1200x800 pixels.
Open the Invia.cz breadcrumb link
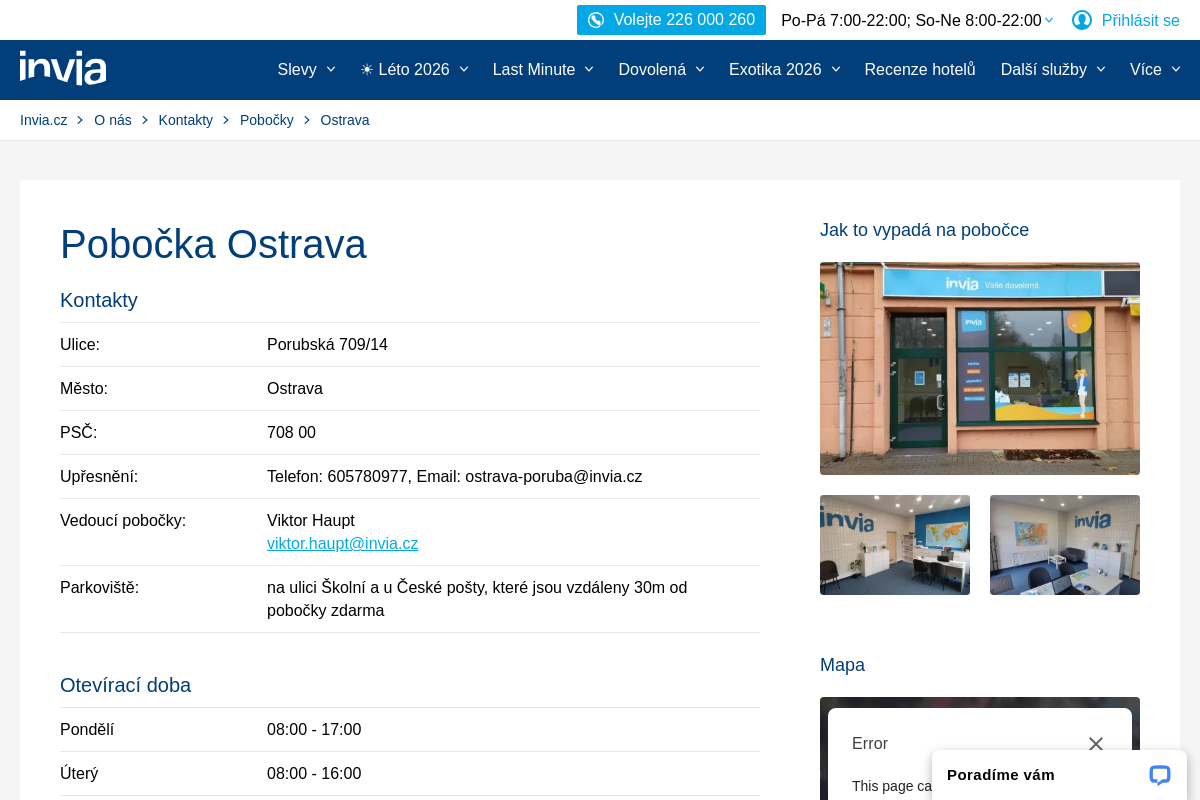point(43,119)
